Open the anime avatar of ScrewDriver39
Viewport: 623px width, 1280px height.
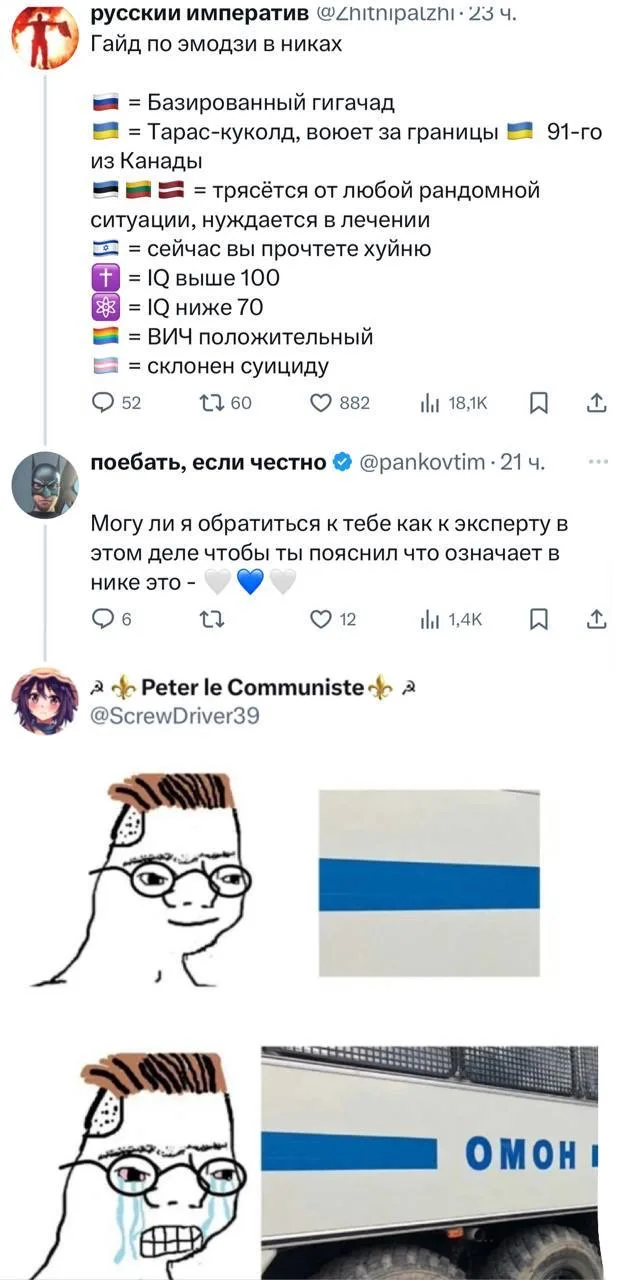tap(44, 701)
